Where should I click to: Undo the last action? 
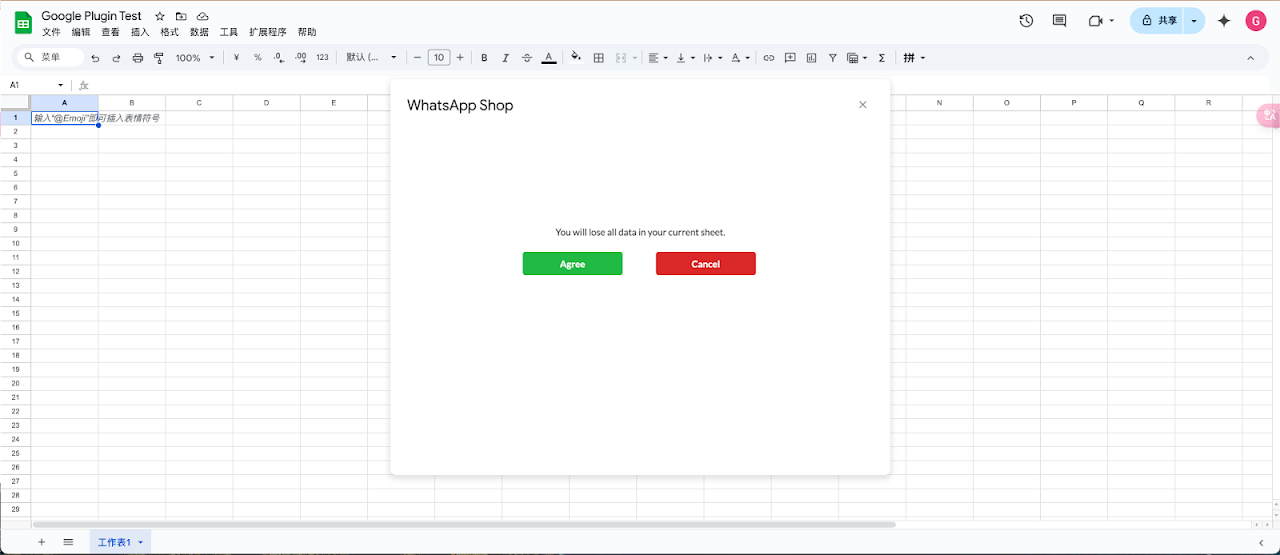[95, 58]
